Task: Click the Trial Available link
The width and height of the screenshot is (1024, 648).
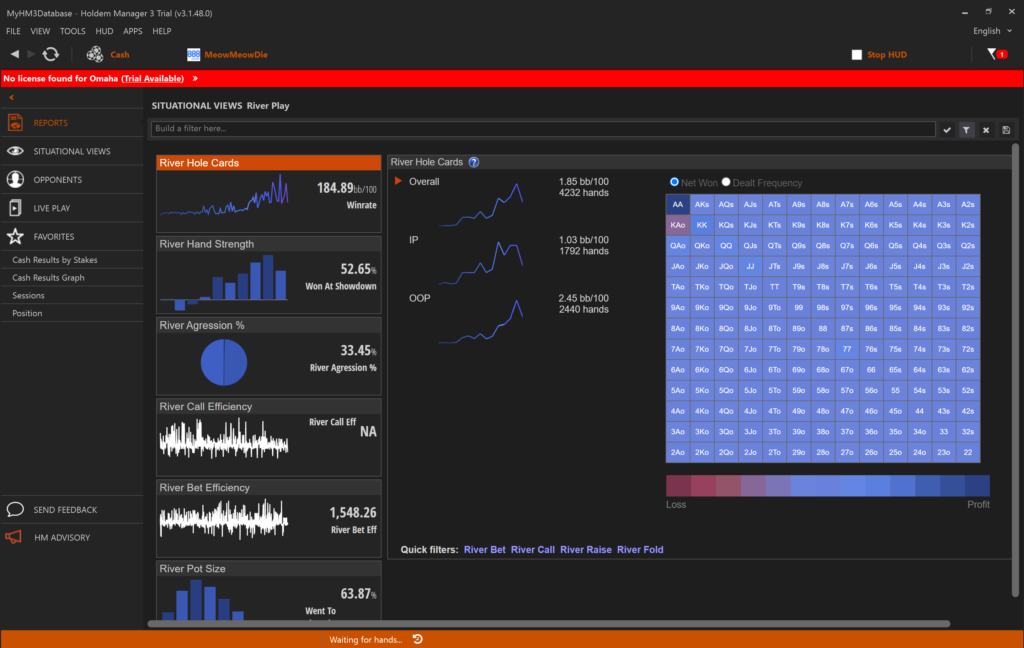Action: [x=153, y=78]
